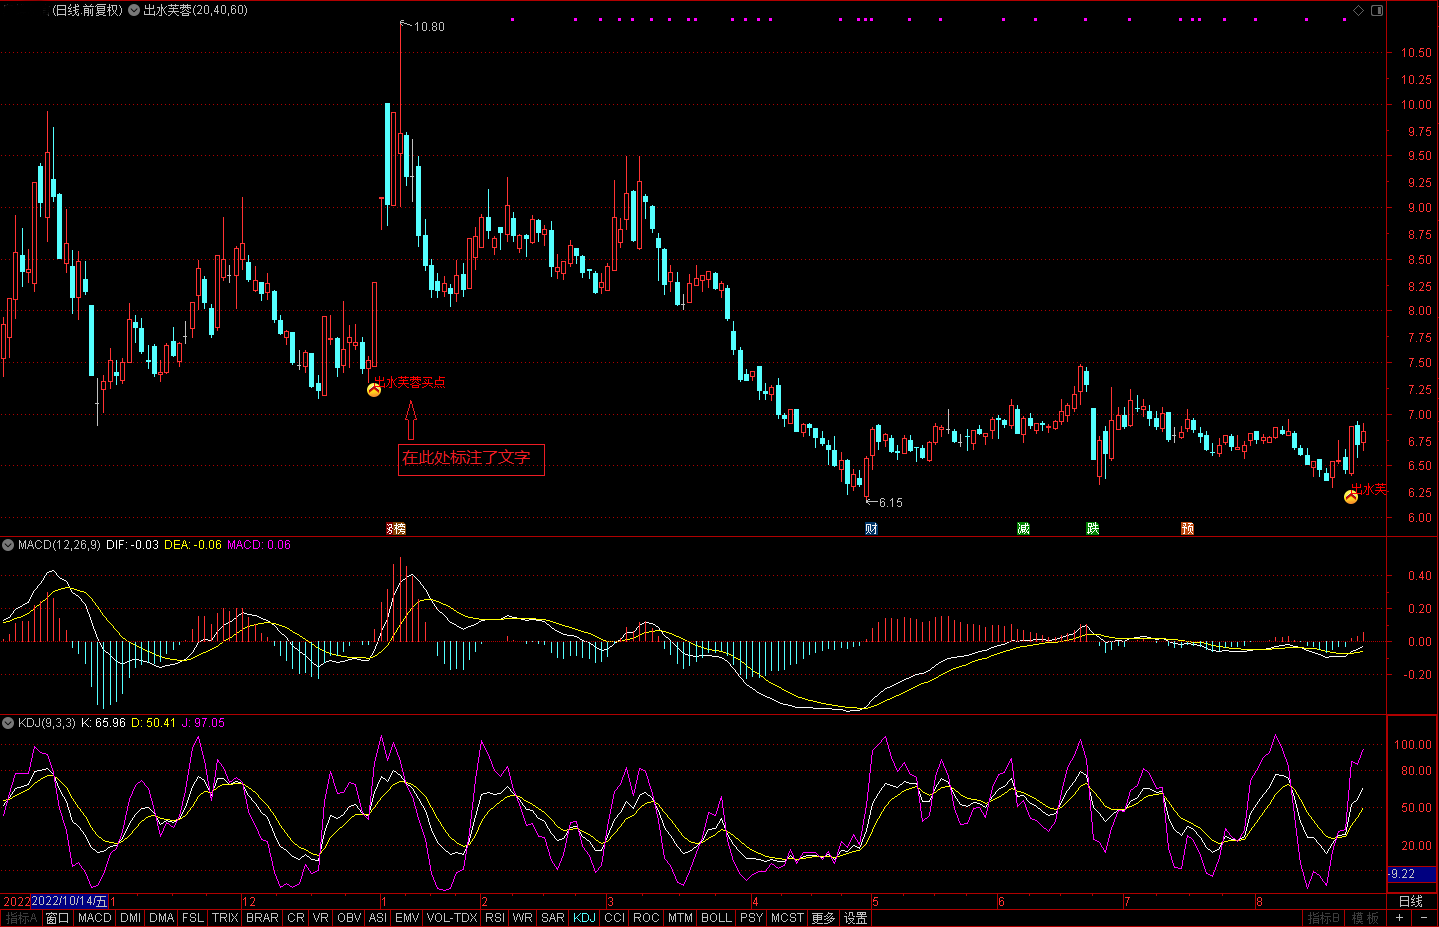This screenshot has width=1439, height=927.
Task: Click the 日线 period selector
Action: point(1410,901)
